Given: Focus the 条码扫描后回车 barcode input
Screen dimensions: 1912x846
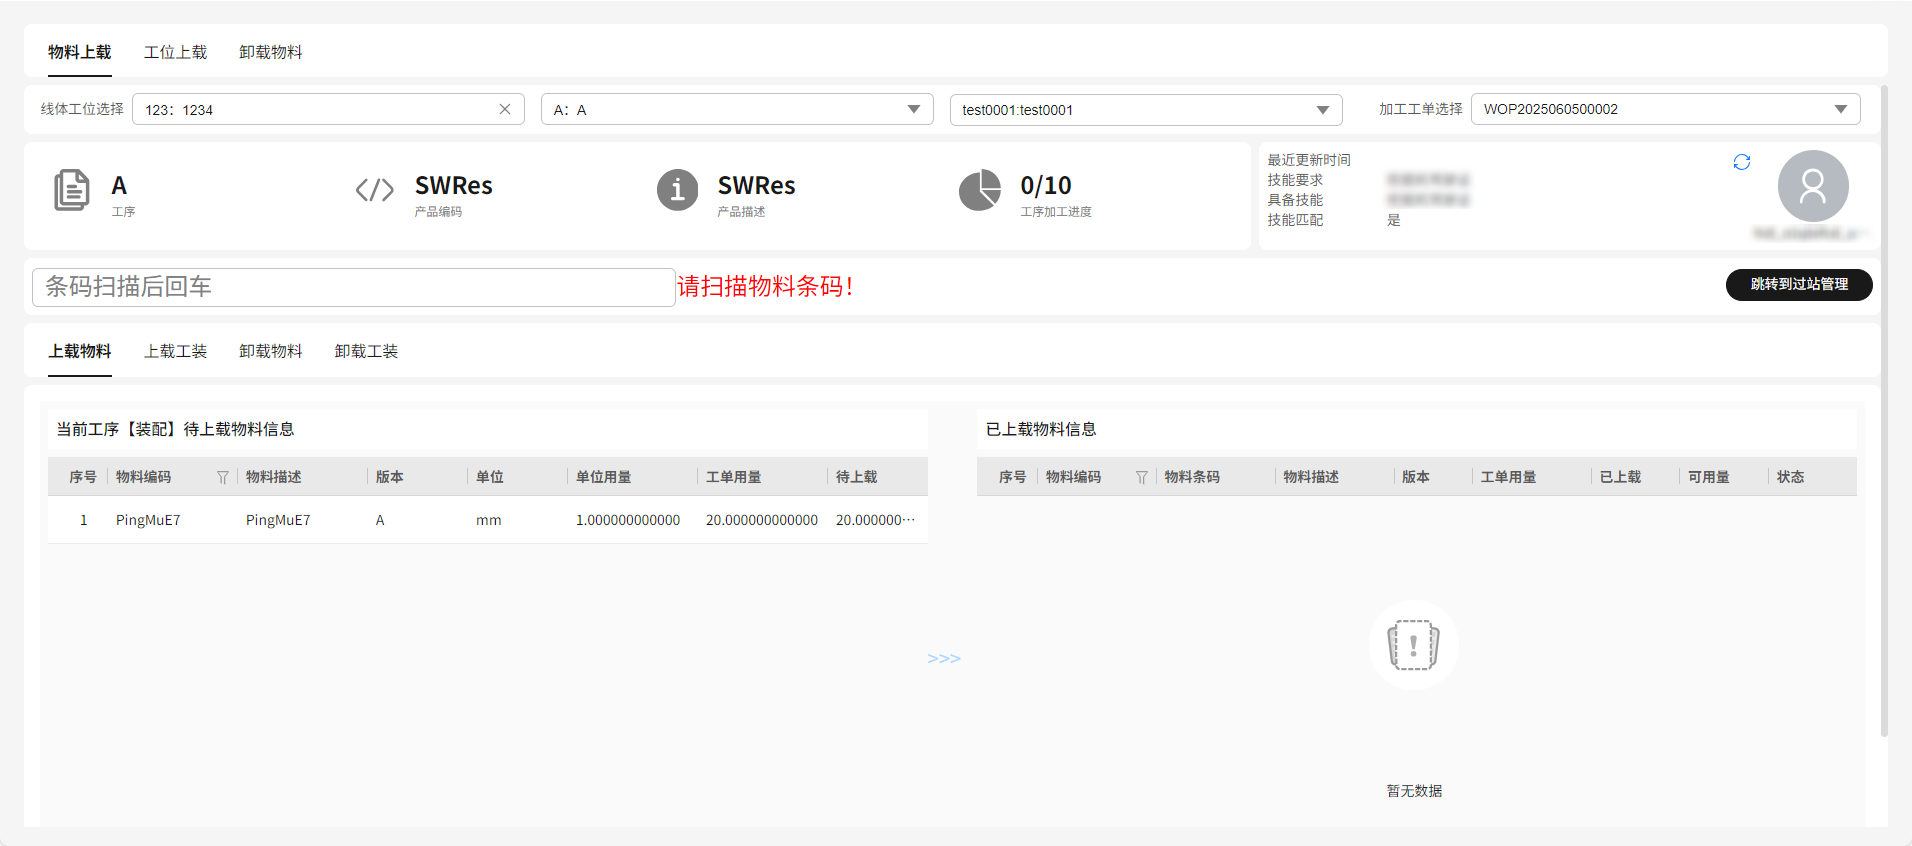Looking at the screenshot, I should tap(354, 287).
